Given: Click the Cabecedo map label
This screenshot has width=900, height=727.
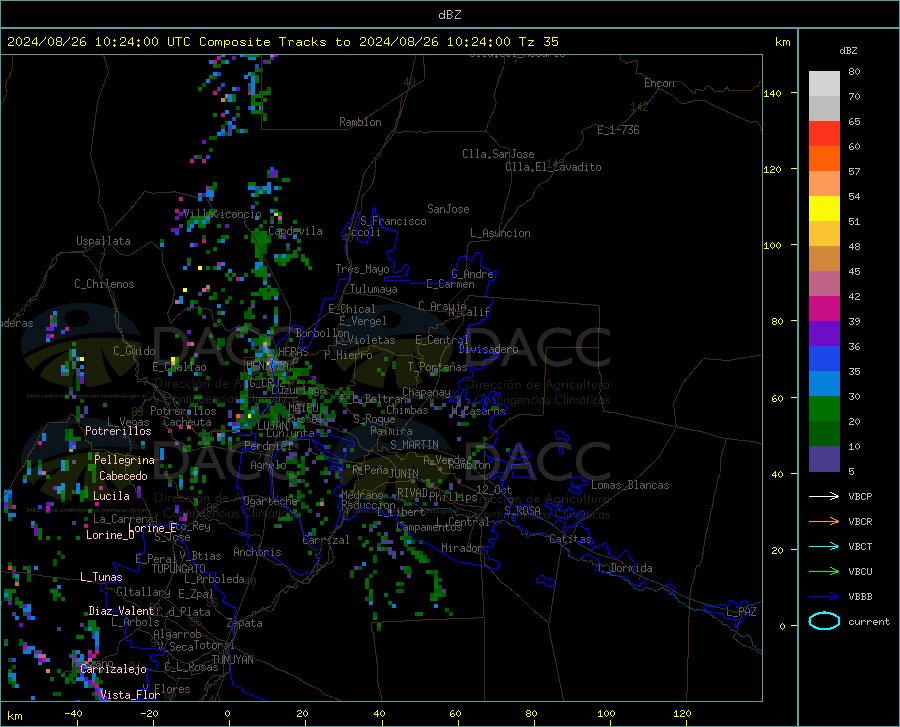Looking at the screenshot, I should [123, 476].
